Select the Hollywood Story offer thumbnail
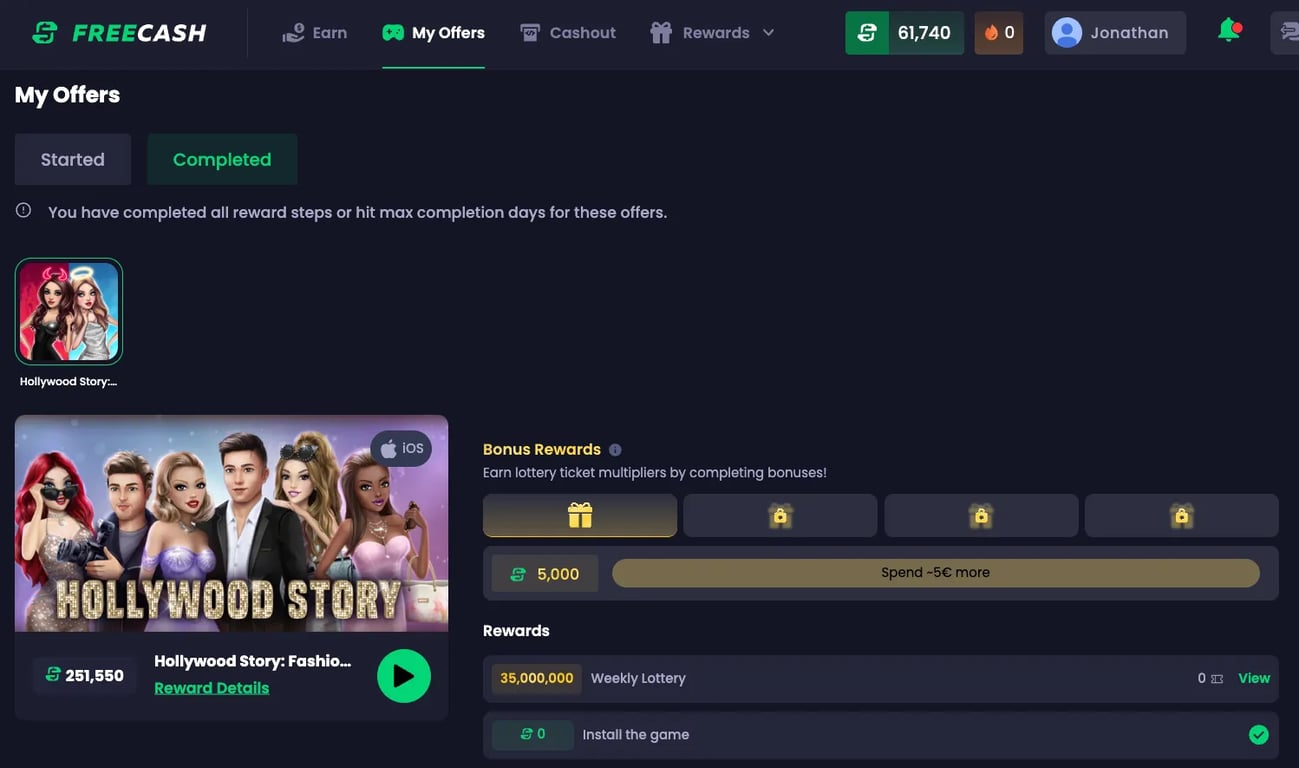Image resolution: width=1299 pixels, height=768 pixels. [x=69, y=312]
